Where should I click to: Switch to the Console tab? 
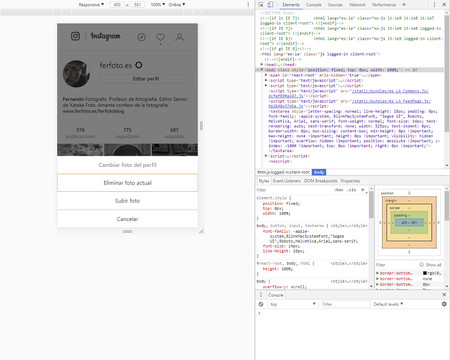pyautogui.click(x=314, y=5)
